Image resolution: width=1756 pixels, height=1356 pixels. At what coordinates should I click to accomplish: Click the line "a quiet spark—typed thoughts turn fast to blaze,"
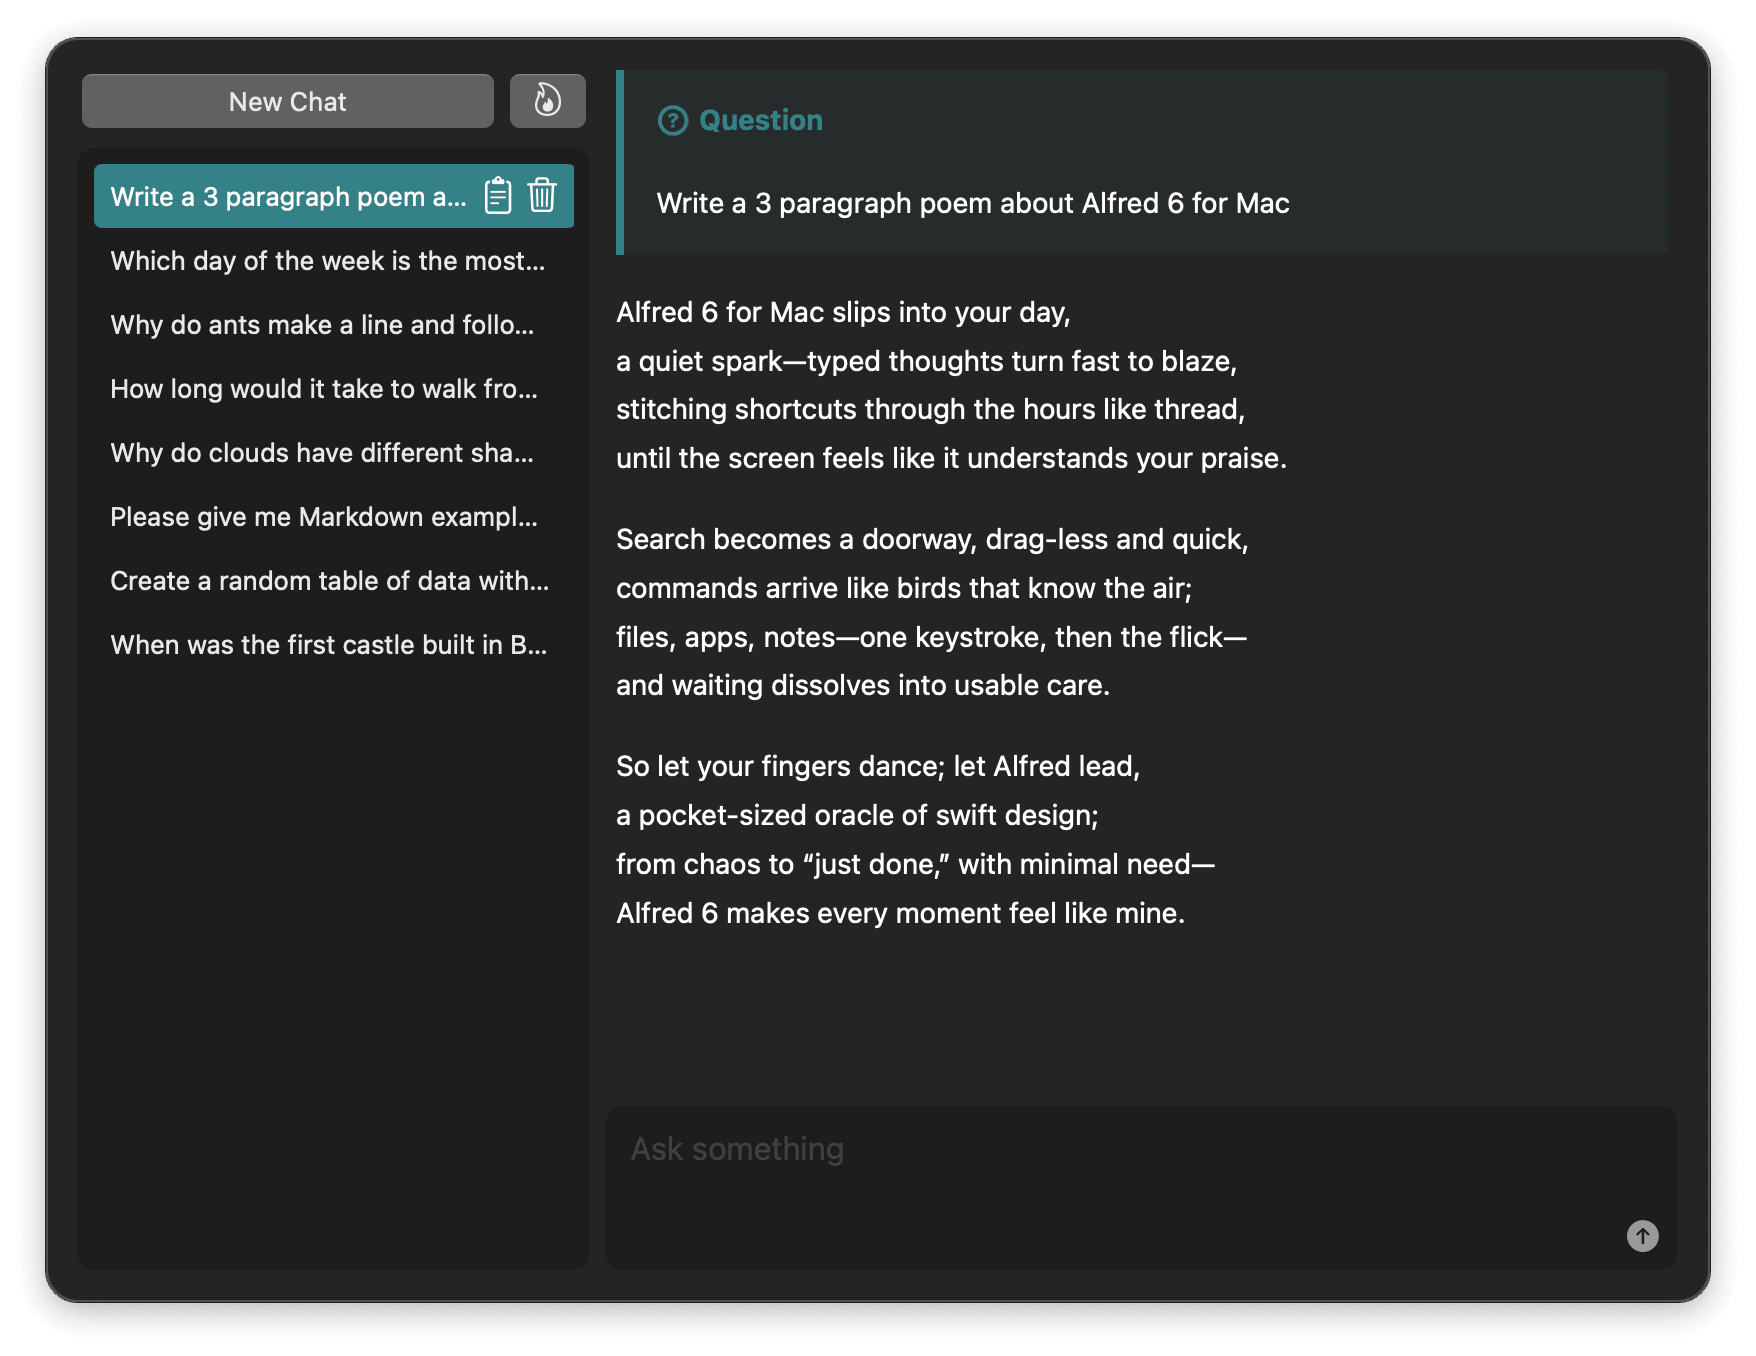pyautogui.click(x=927, y=361)
